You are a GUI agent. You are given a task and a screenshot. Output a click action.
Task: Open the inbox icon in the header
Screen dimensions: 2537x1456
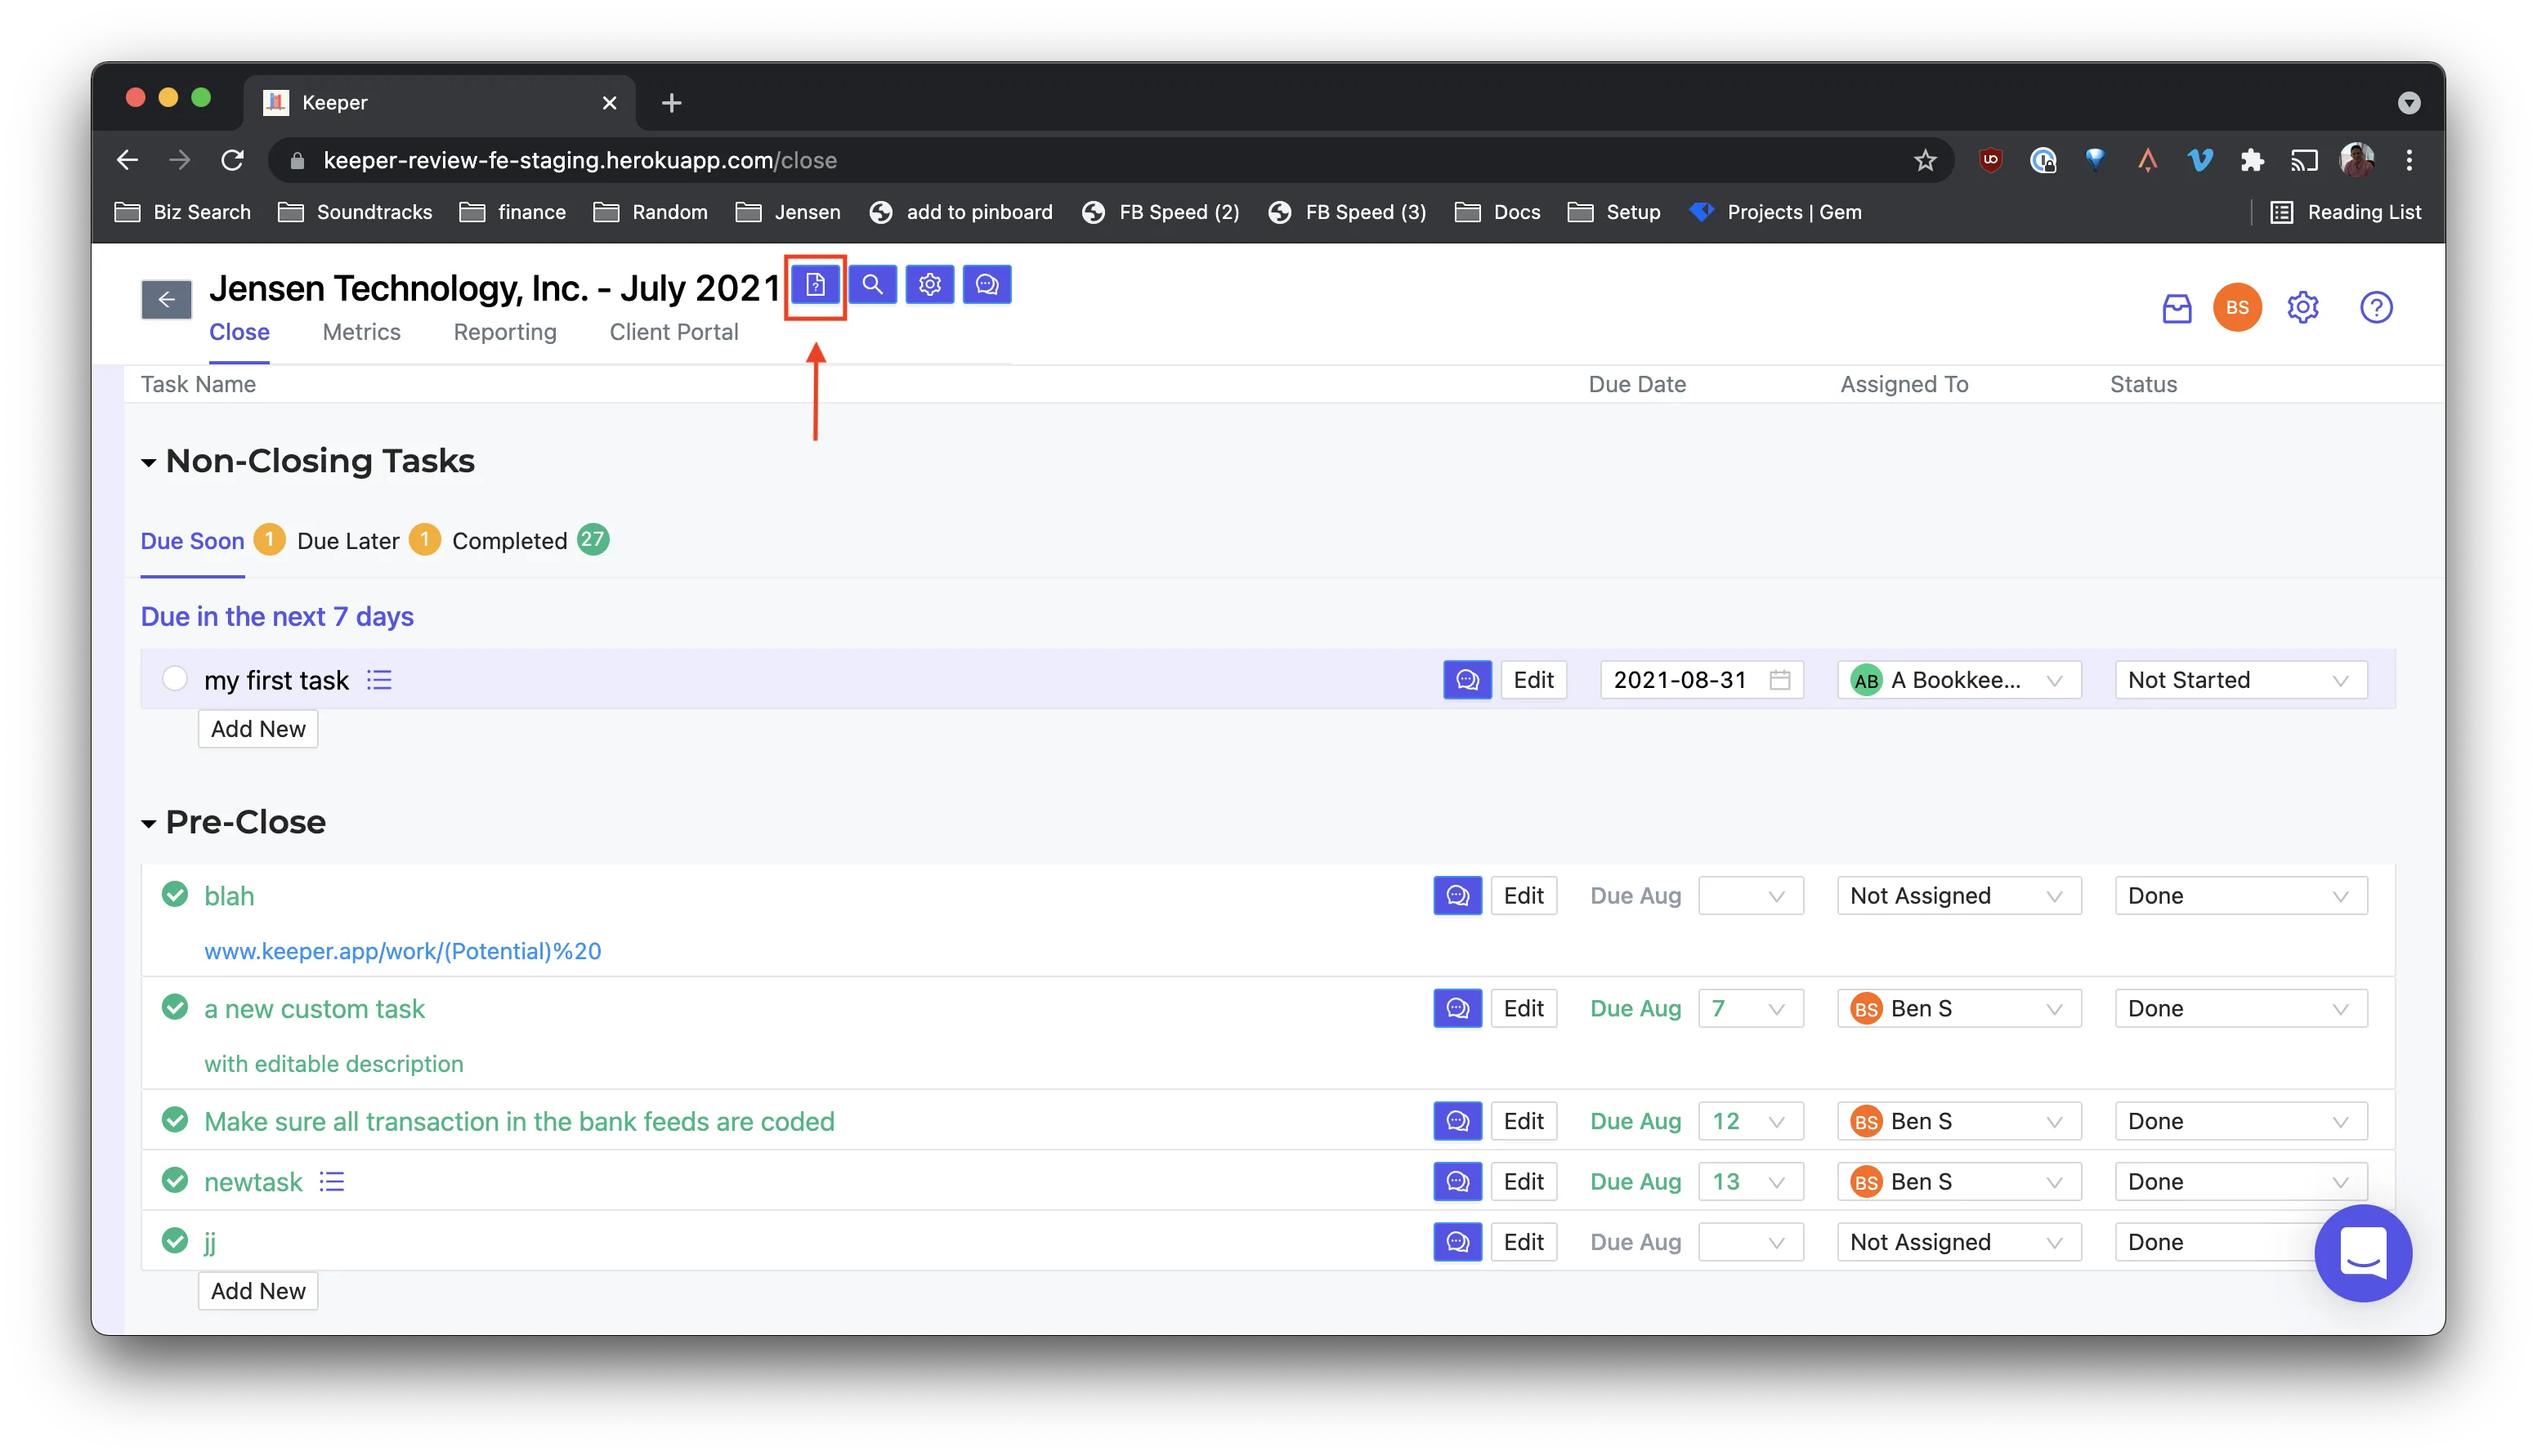tap(2176, 308)
